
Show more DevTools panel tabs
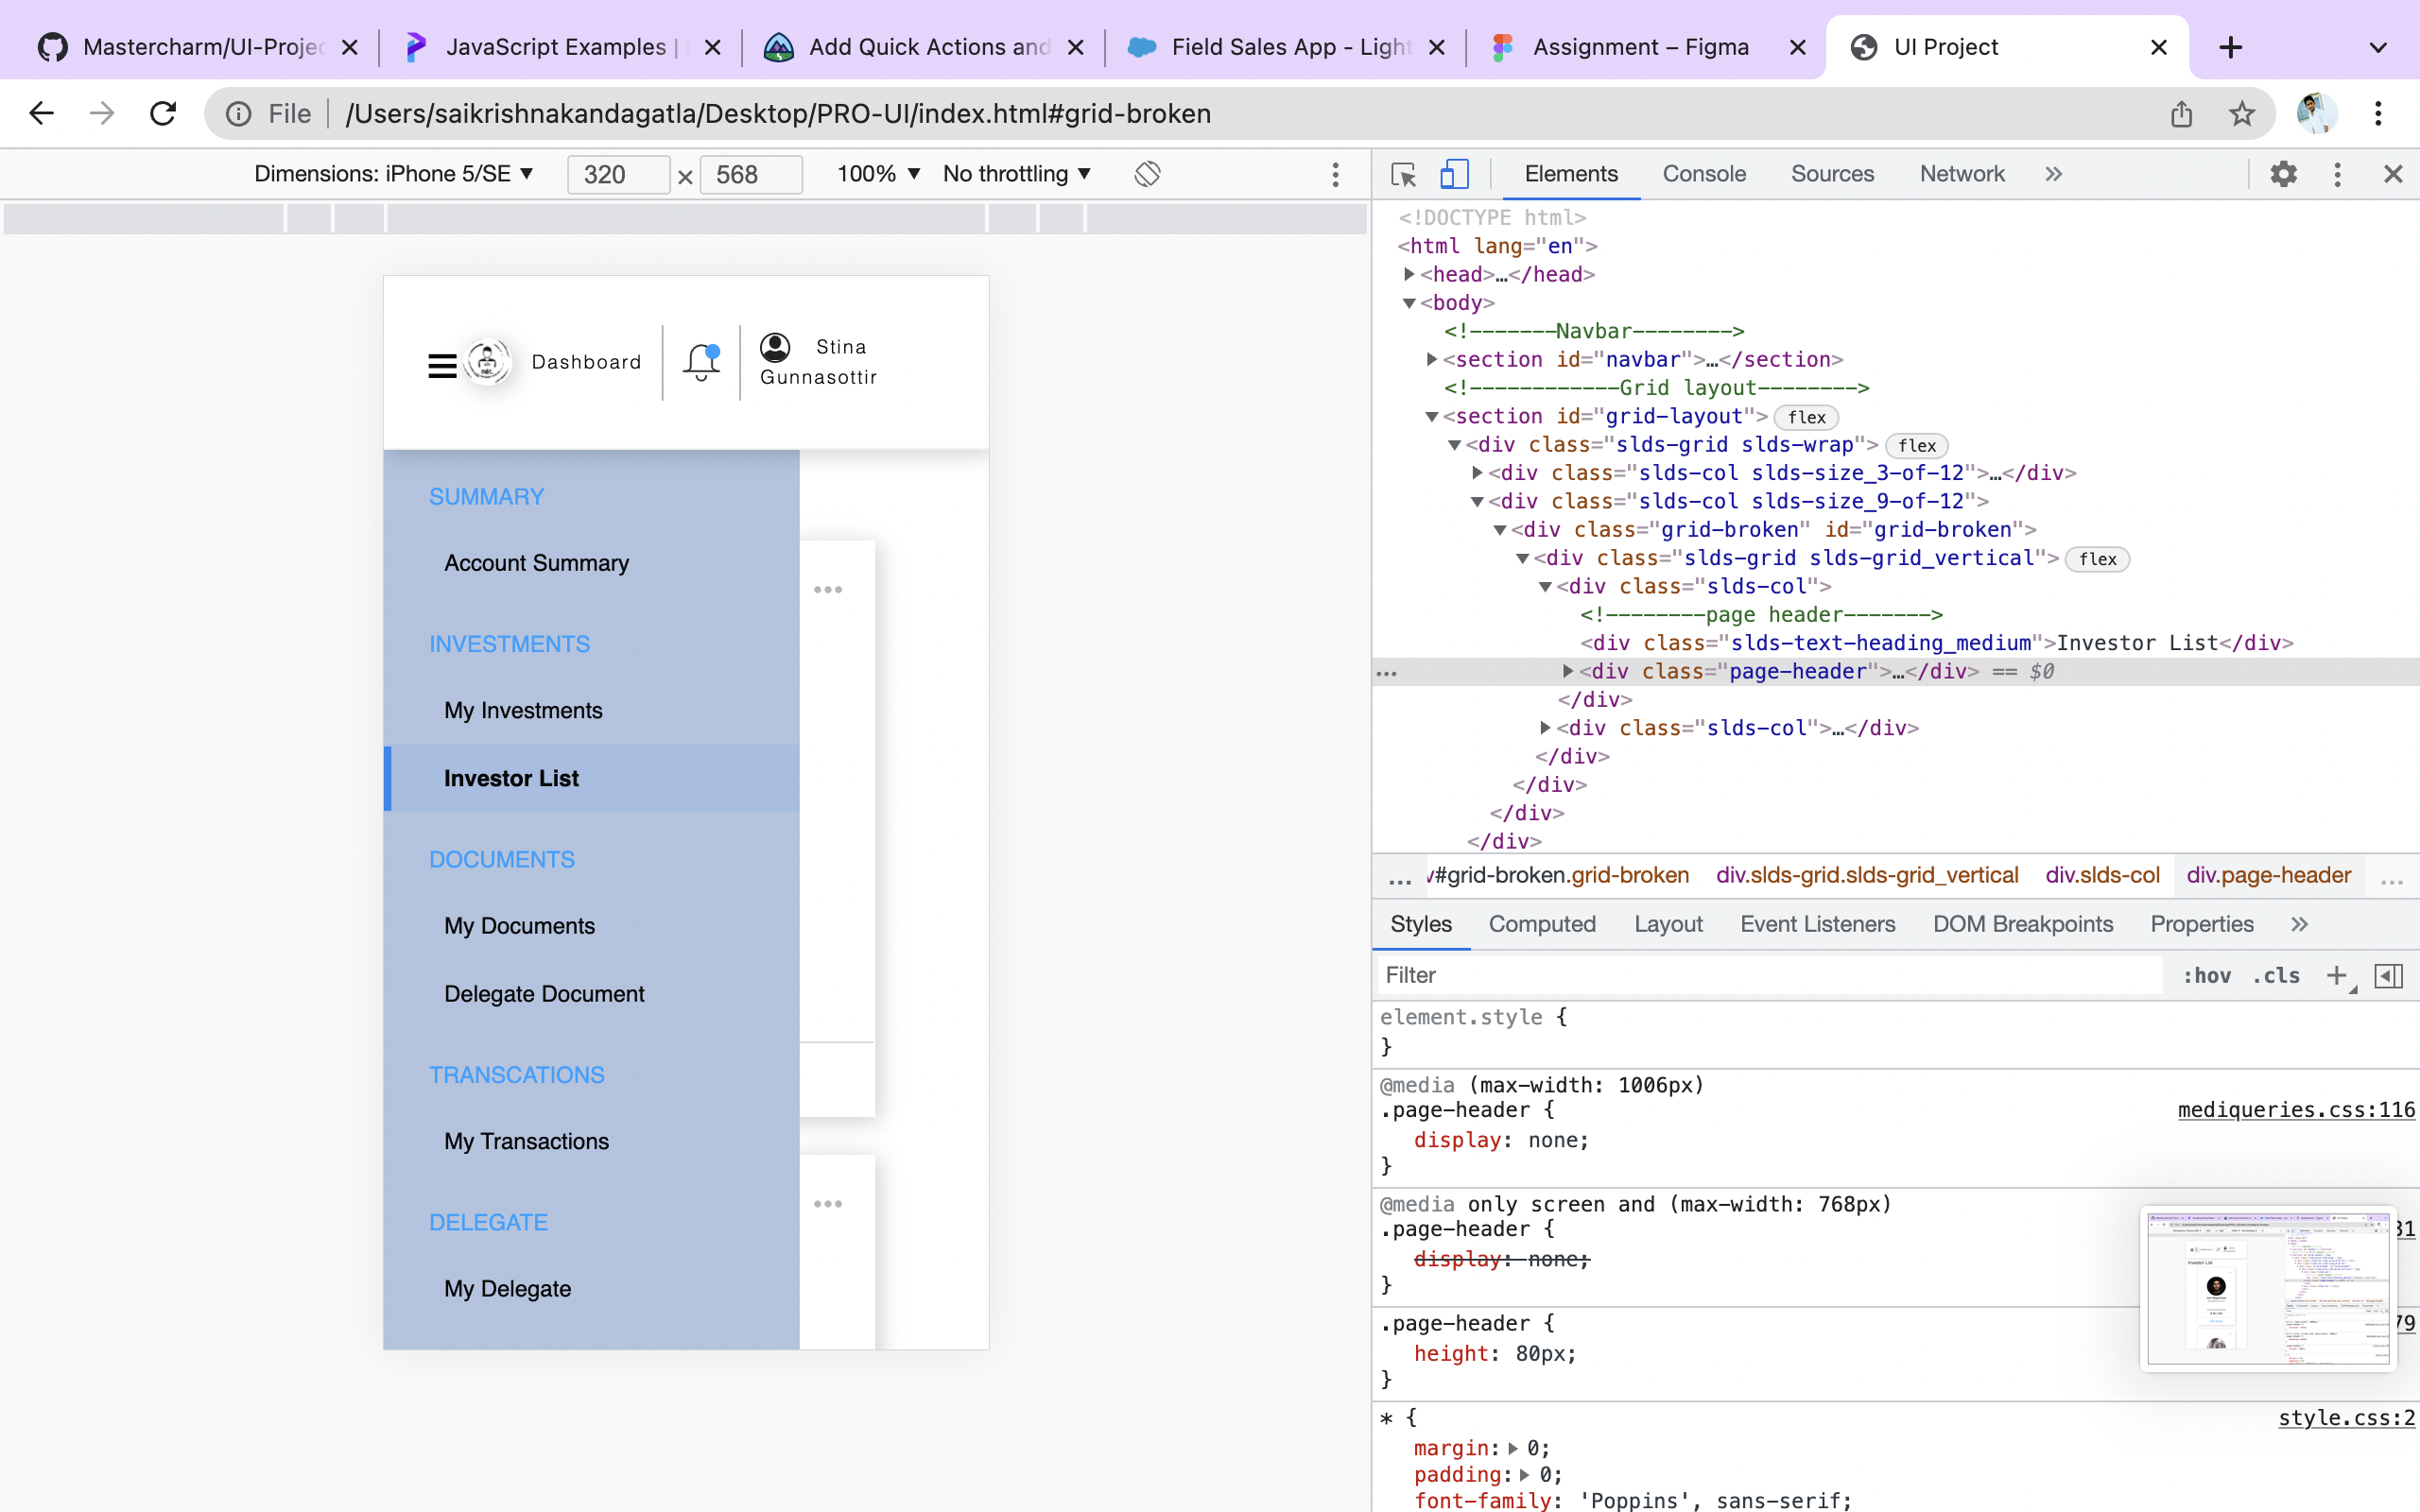(x=2054, y=174)
